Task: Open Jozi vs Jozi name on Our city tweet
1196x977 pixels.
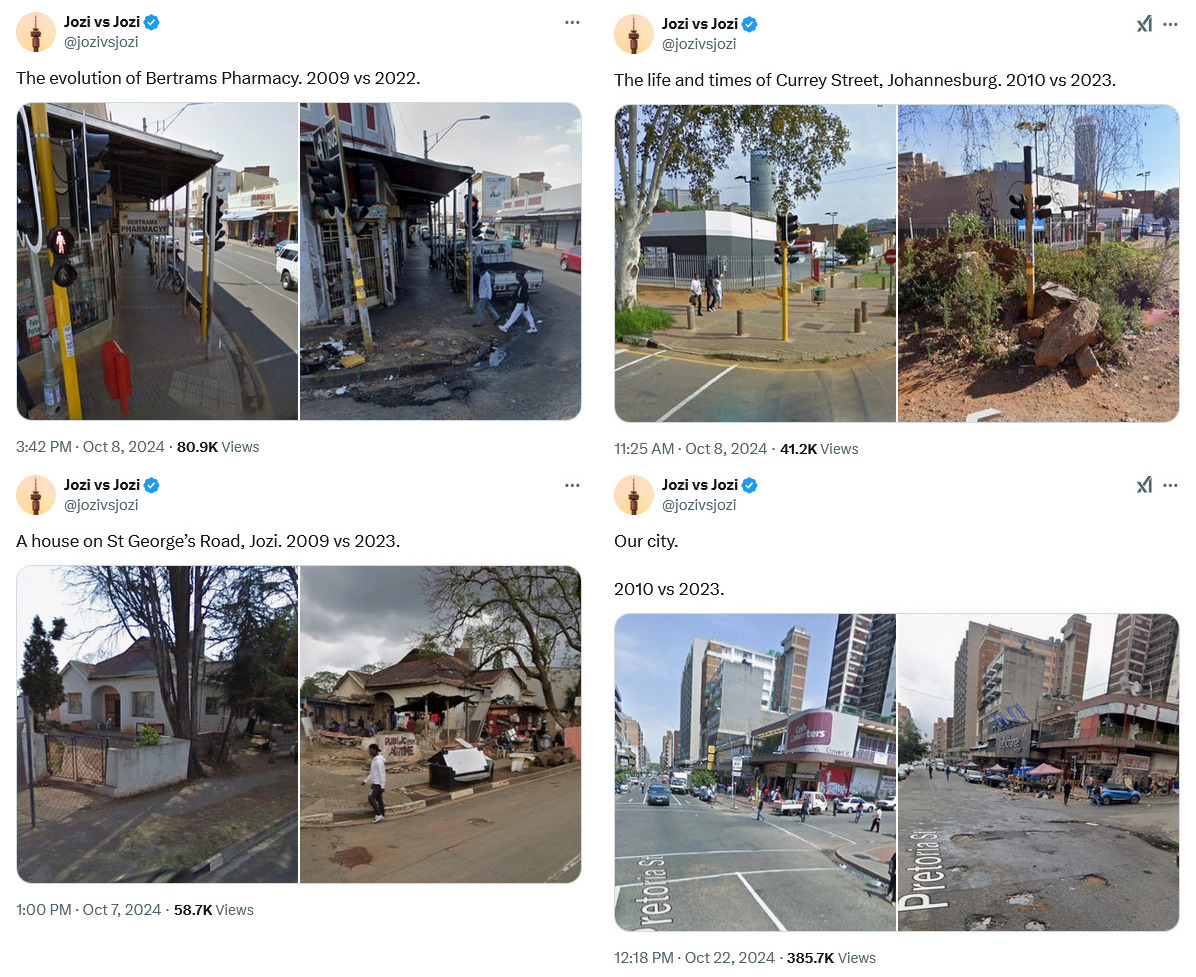Action: click(699, 484)
